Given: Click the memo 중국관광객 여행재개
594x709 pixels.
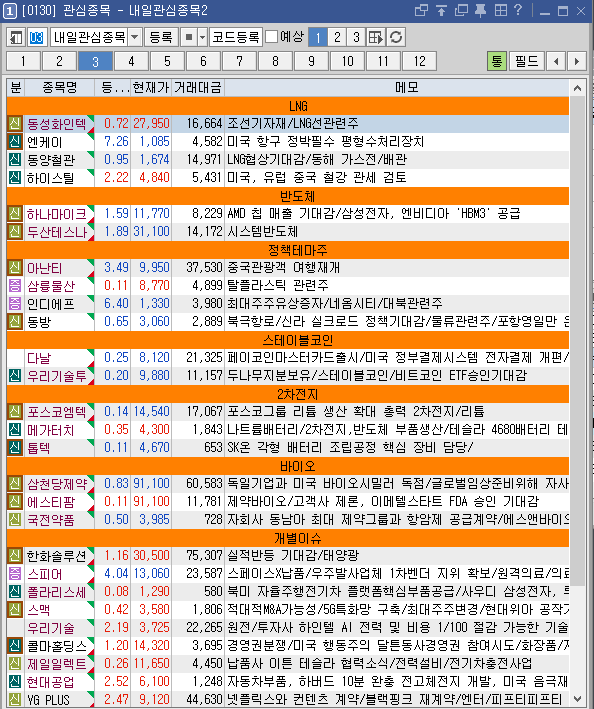Looking at the screenshot, I should click(283, 268).
